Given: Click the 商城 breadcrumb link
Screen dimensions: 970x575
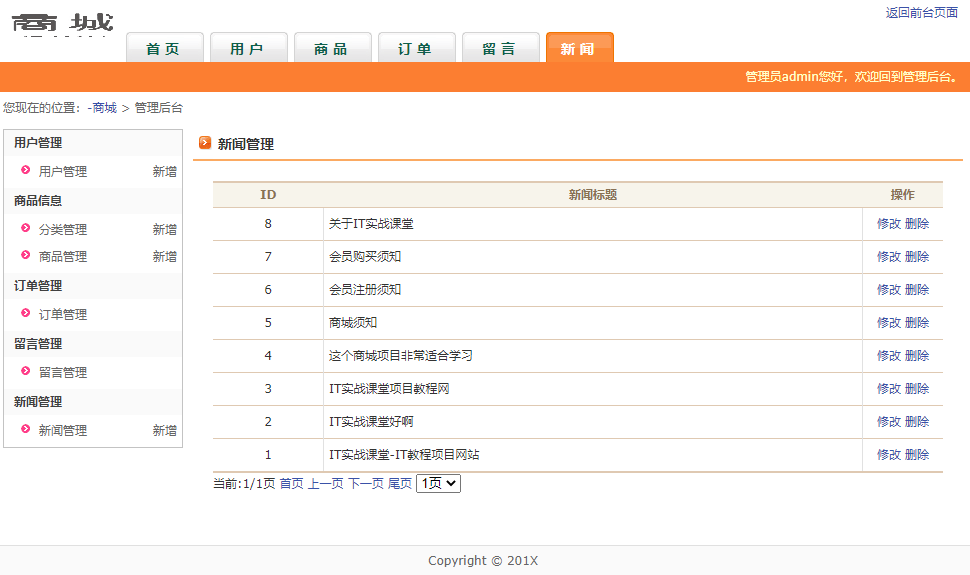Looking at the screenshot, I should tap(104, 108).
